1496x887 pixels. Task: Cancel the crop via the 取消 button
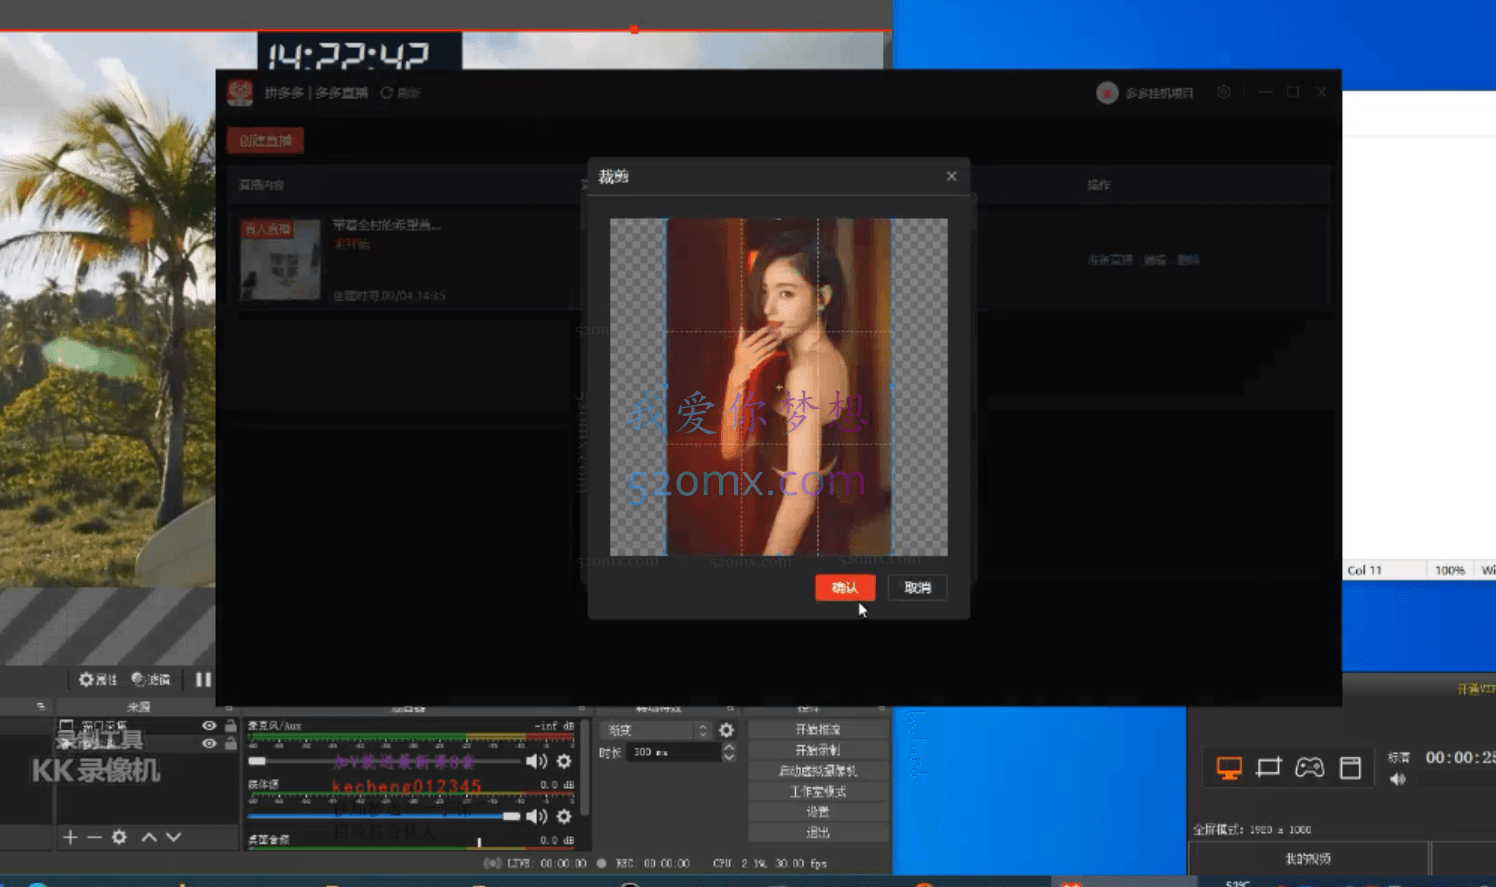917,588
